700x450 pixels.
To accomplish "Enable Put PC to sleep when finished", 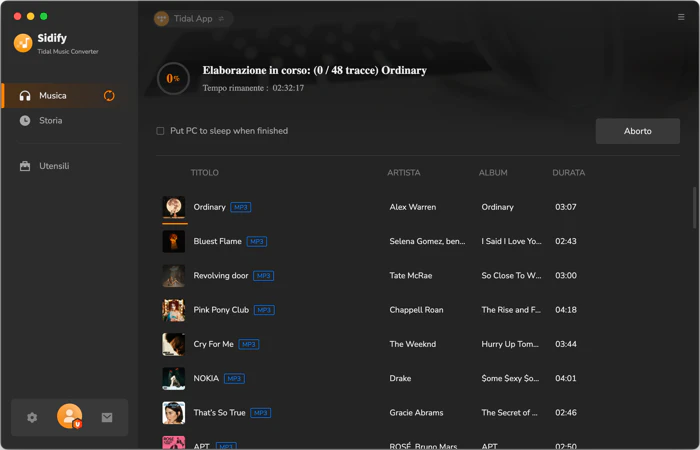I will tap(160, 131).
